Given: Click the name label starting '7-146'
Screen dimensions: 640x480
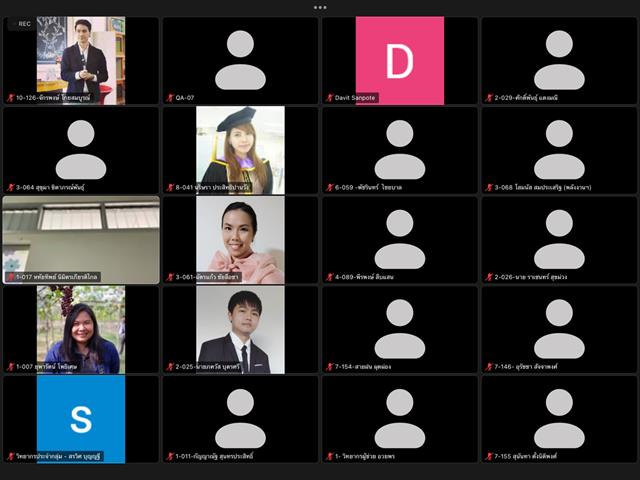Looking at the screenshot, I should pos(526,367).
